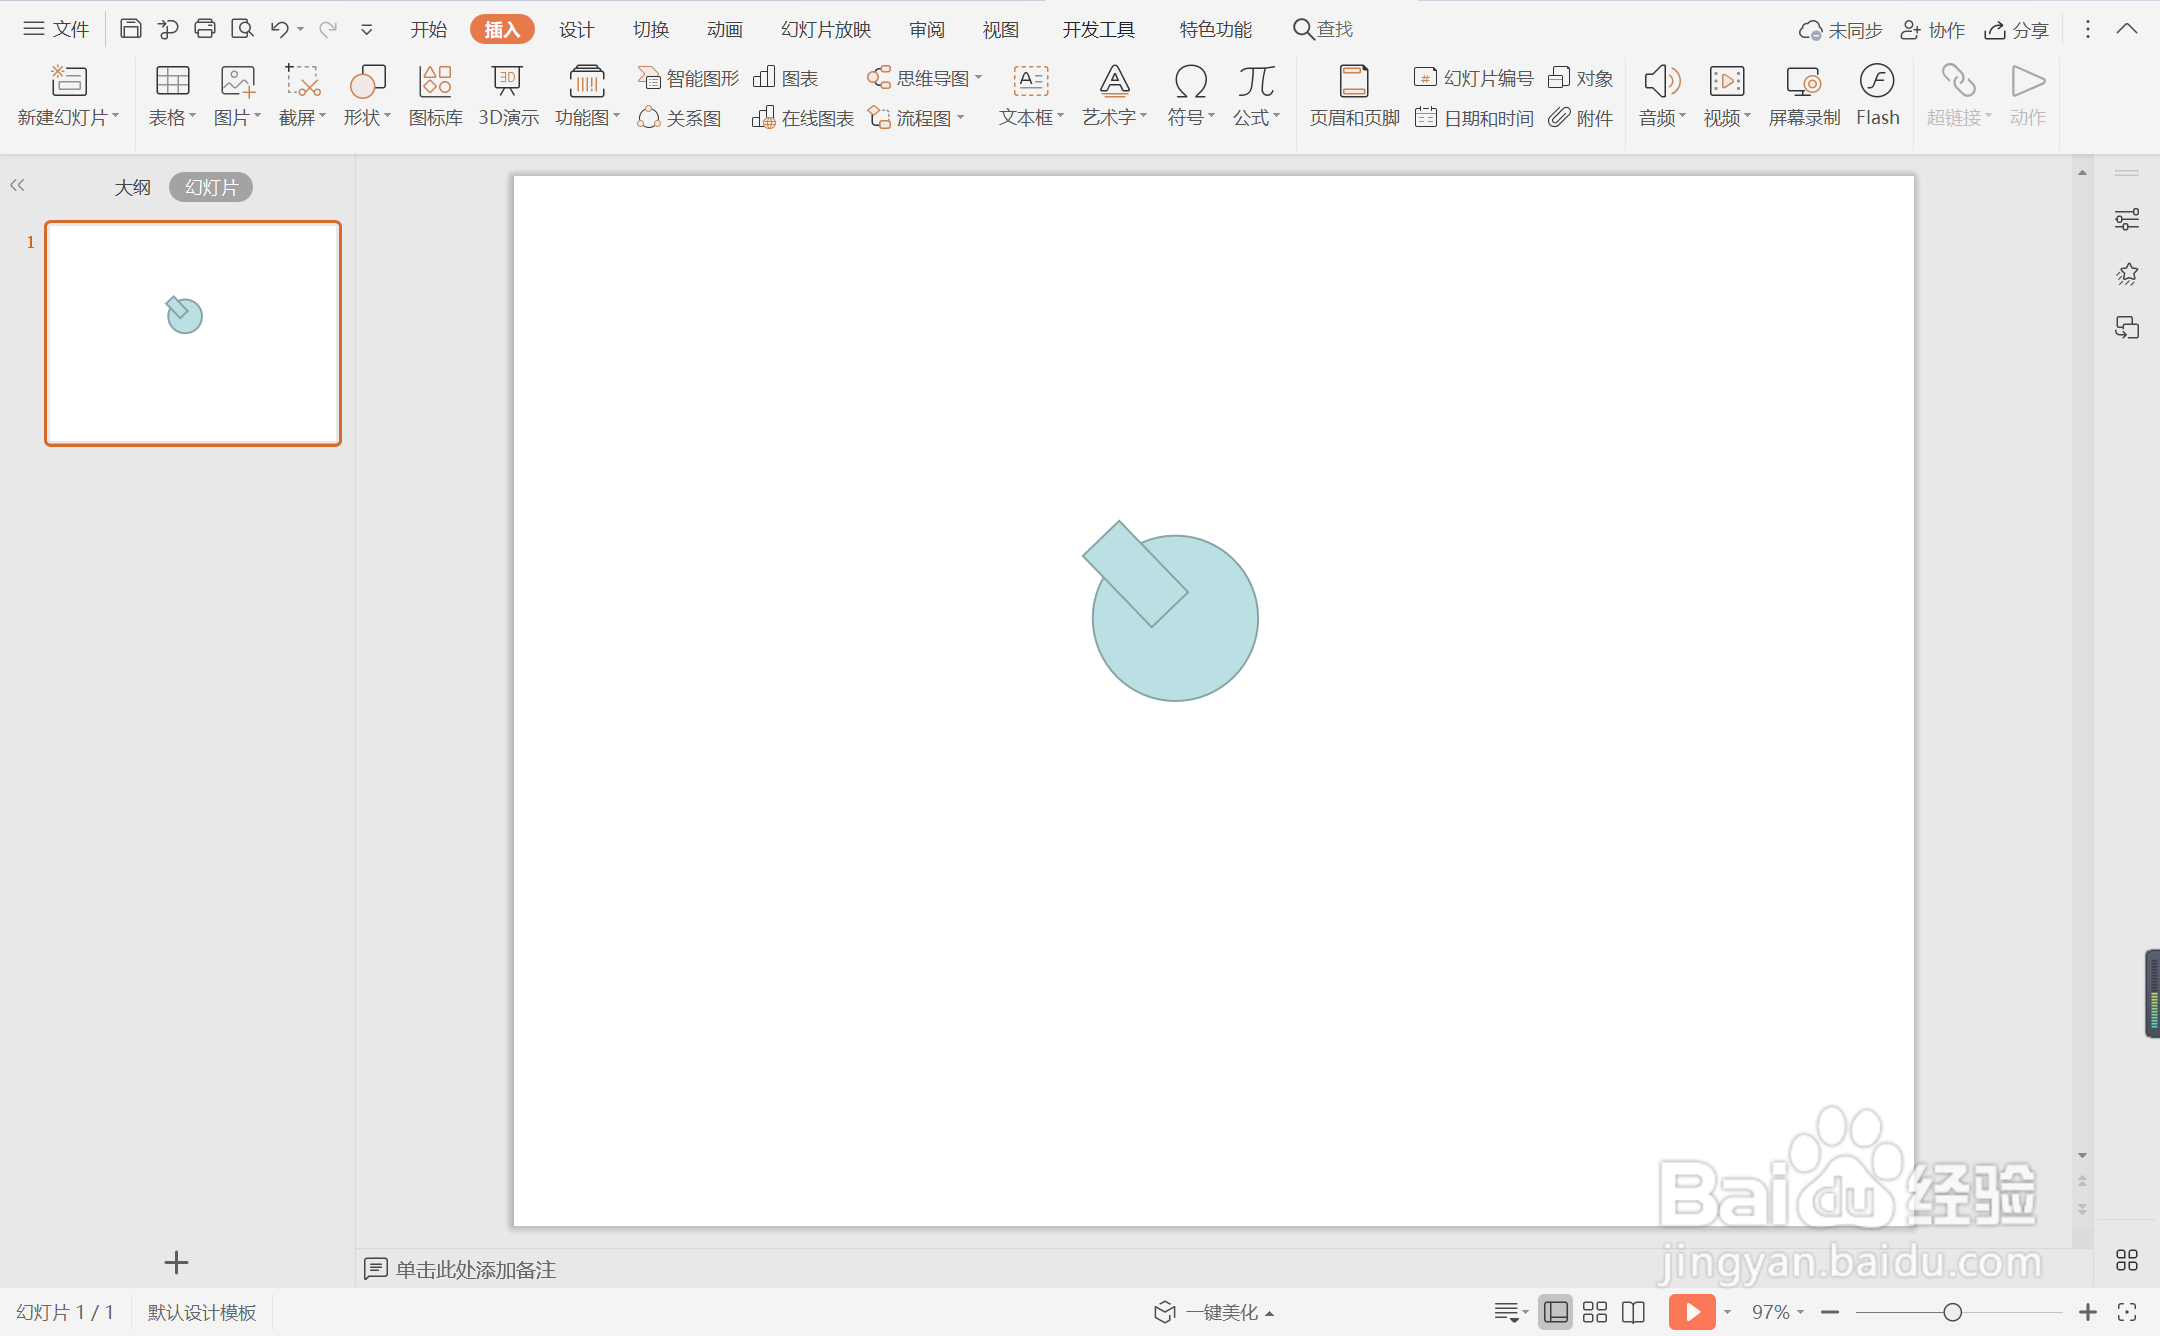Viewport: 2160px width, 1336px height.
Task: Start 屏幕录制 screen recording
Action: (1804, 96)
